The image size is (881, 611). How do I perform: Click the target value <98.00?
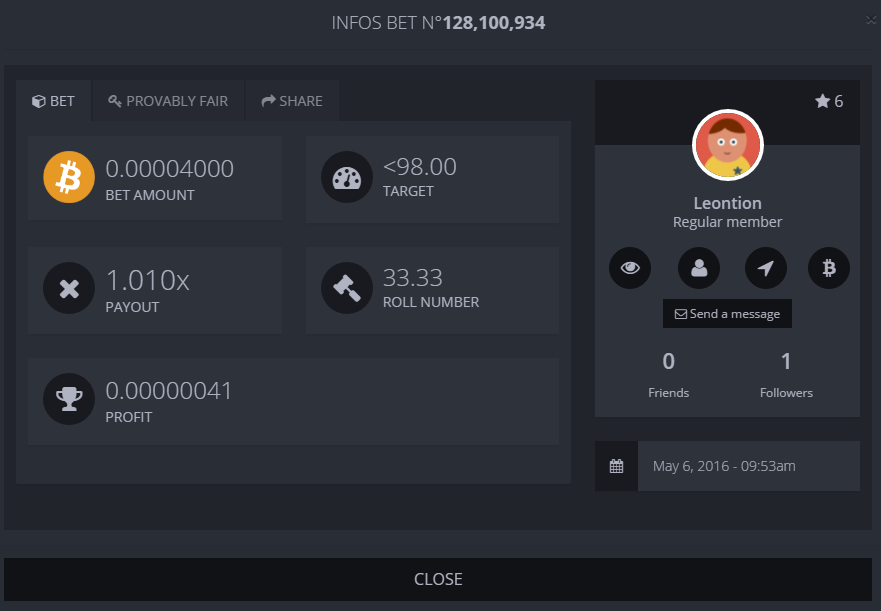click(420, 167)
